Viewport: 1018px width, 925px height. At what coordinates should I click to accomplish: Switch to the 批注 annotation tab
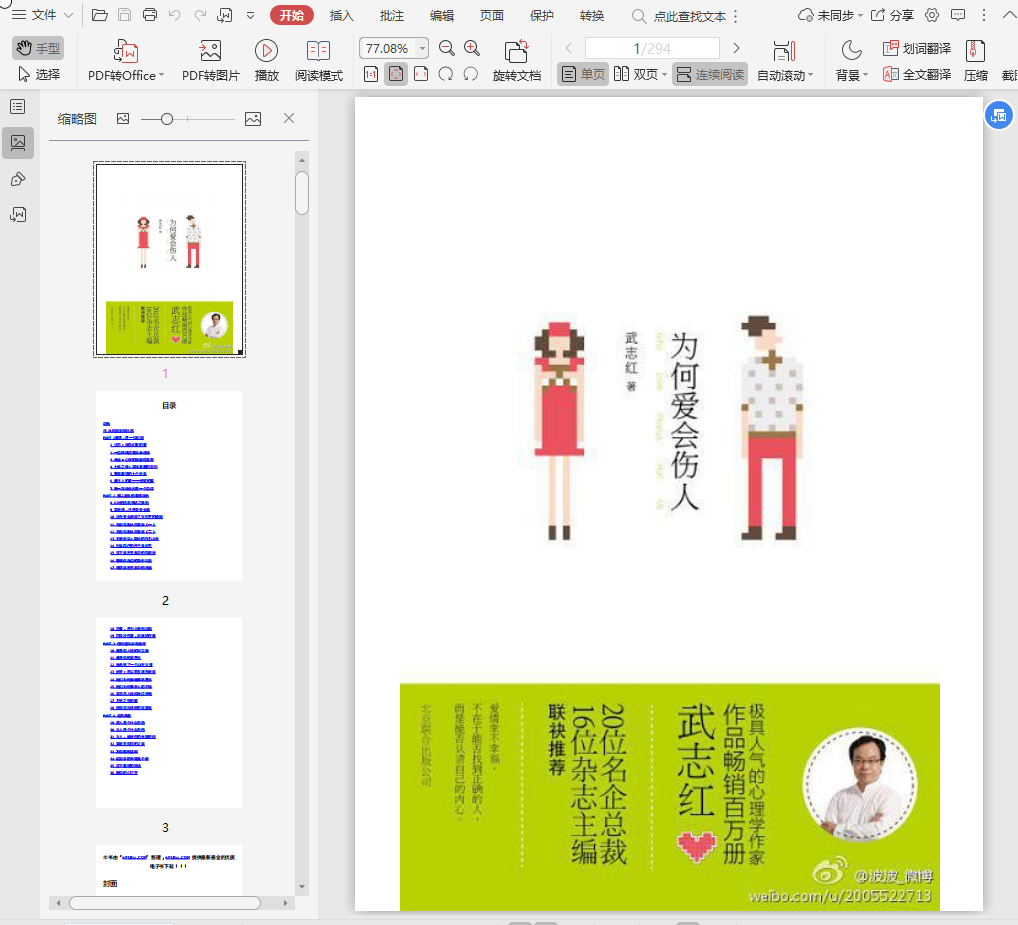pos(392,15)
